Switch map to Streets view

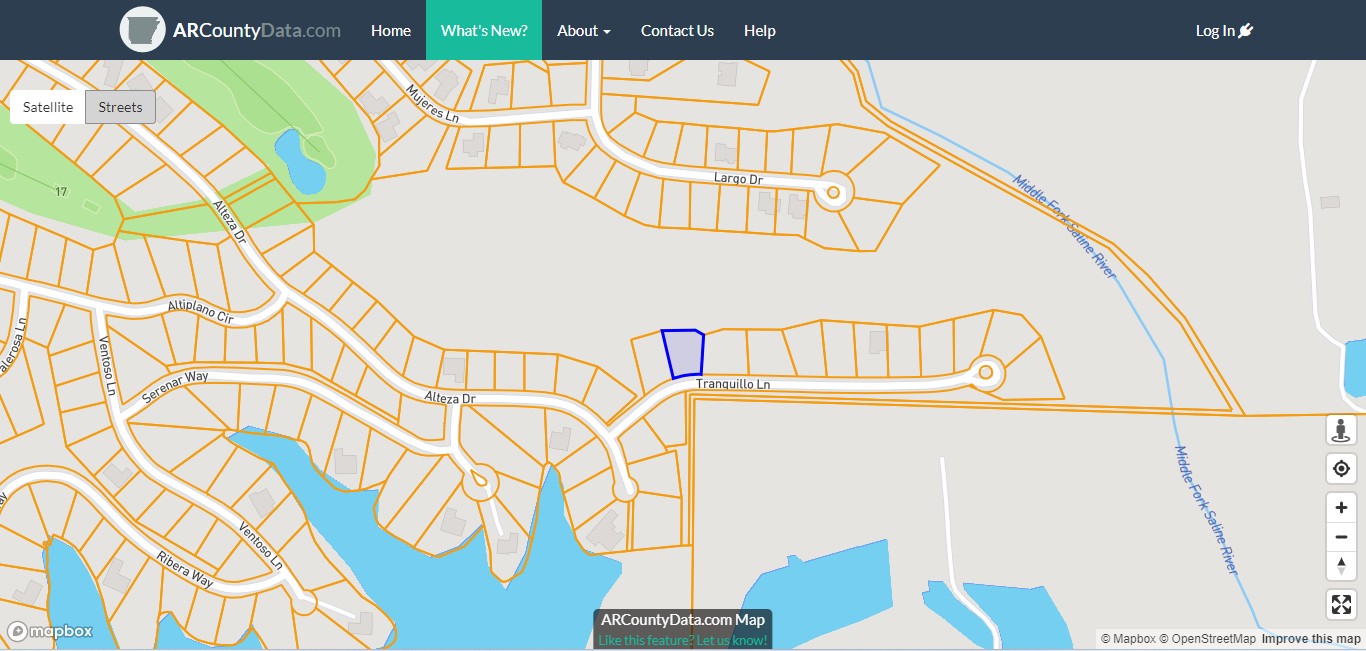click(x=120, y=107)
